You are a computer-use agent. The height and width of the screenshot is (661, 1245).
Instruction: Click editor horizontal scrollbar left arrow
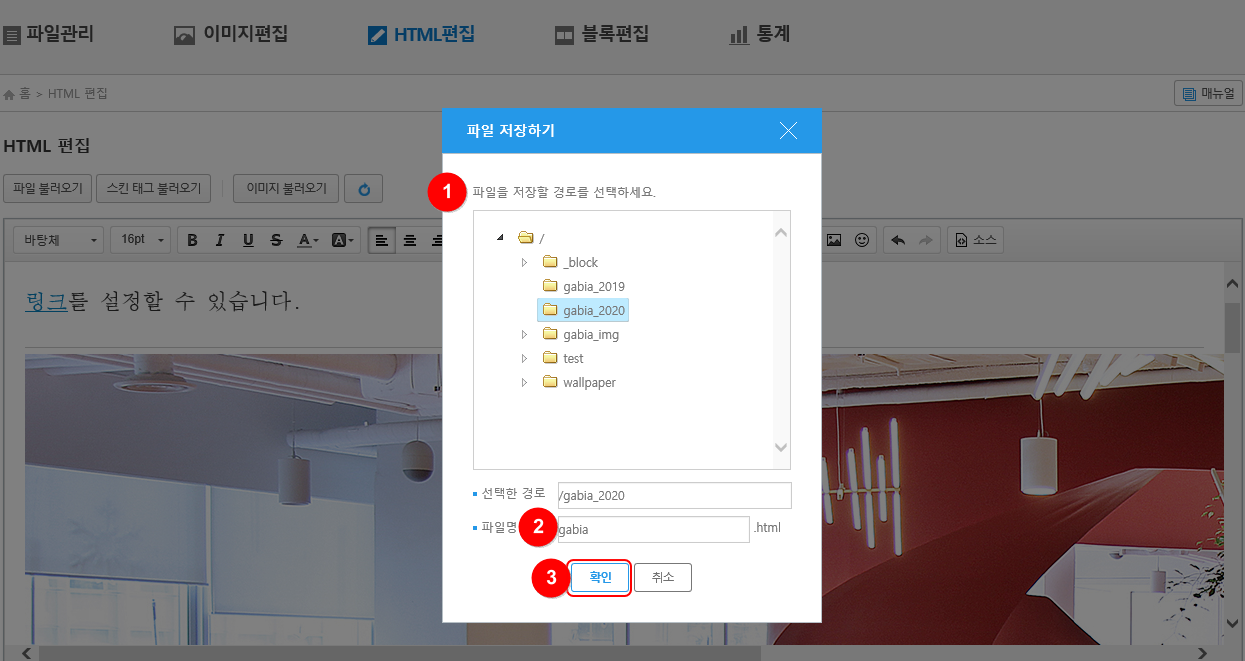click(x=27, y=653)
